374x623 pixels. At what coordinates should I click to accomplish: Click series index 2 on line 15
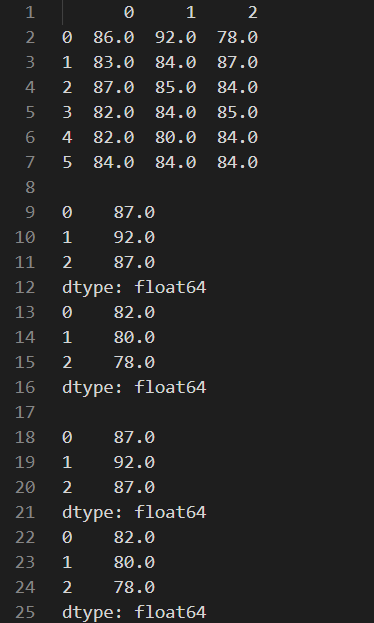tap(67, 362)
